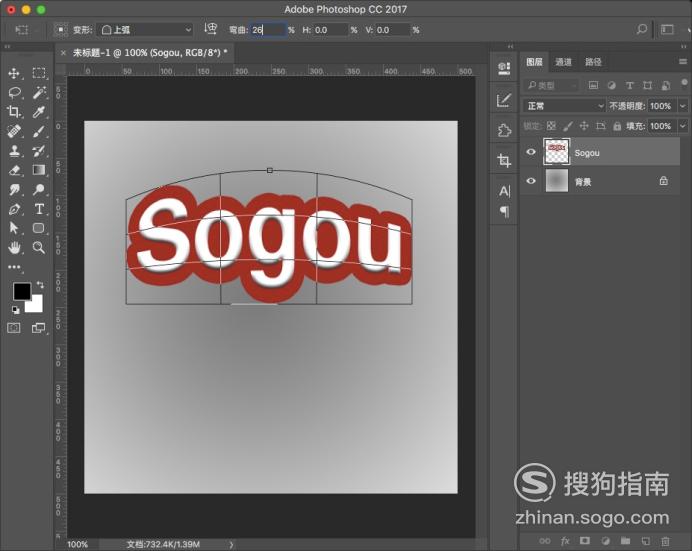Swap foreground and background colors

[40, 285]
